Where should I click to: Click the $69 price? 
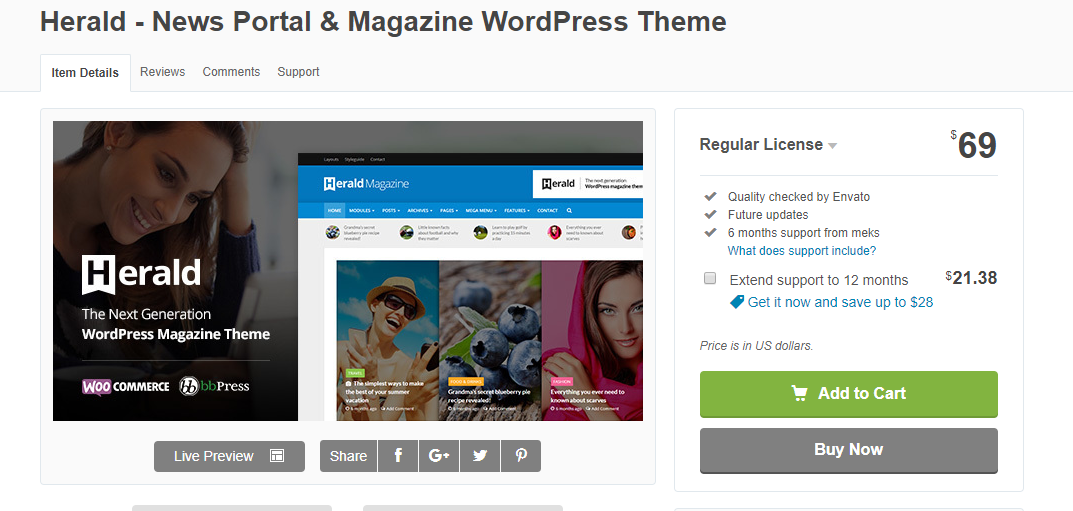[974, 145]
